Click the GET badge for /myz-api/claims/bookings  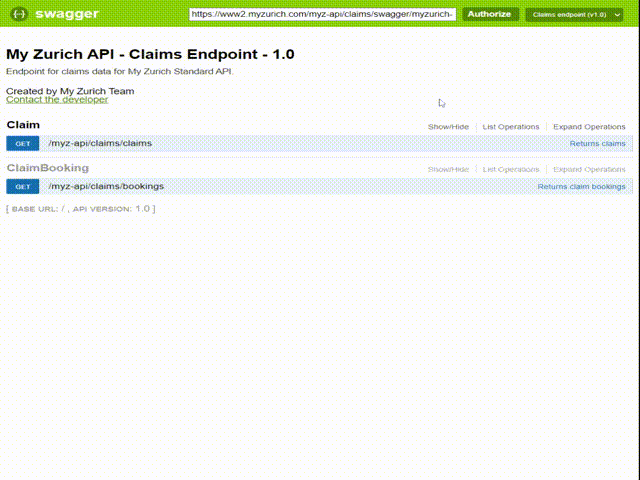pyautogui.click(x=23, y=187)
